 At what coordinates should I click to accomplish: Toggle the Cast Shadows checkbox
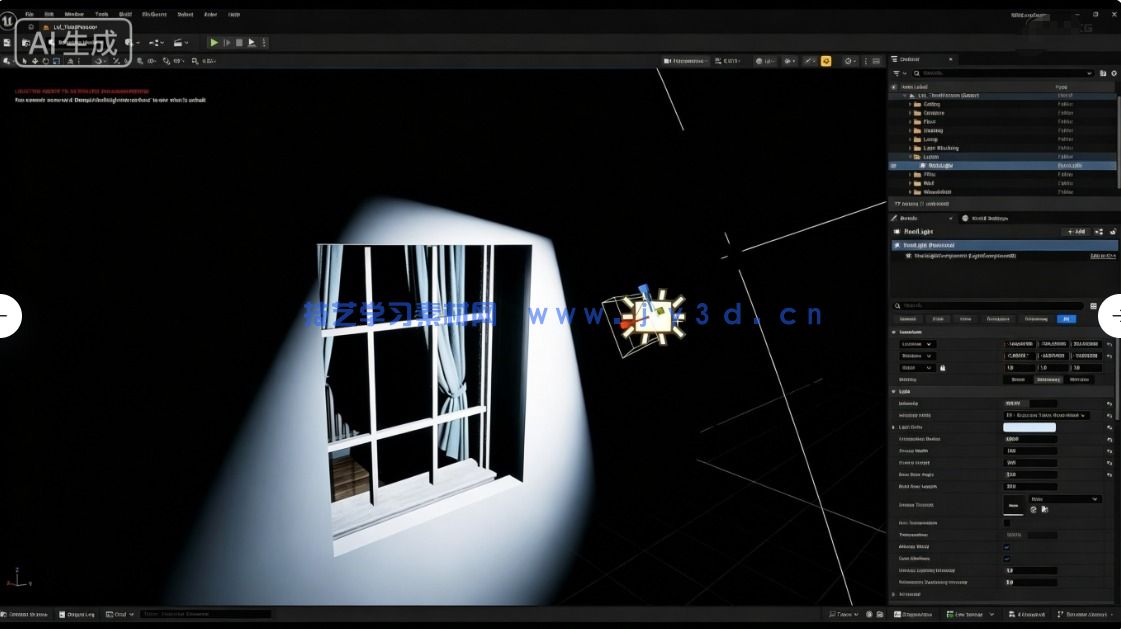[x=1007, y=559]
